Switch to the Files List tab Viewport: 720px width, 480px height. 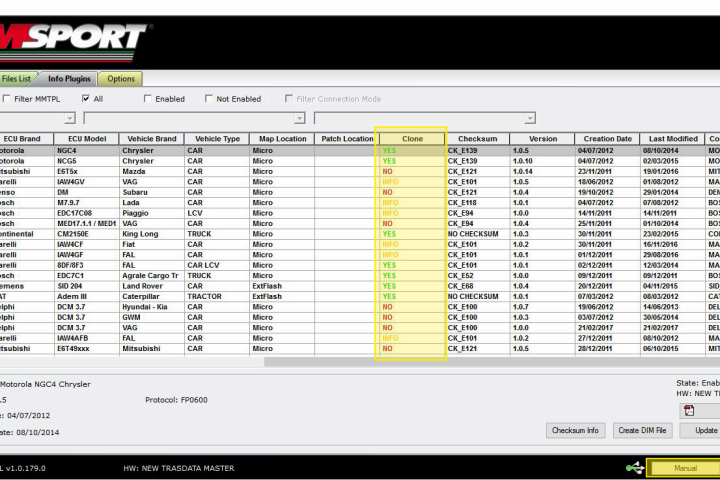[x=16, y=79]
